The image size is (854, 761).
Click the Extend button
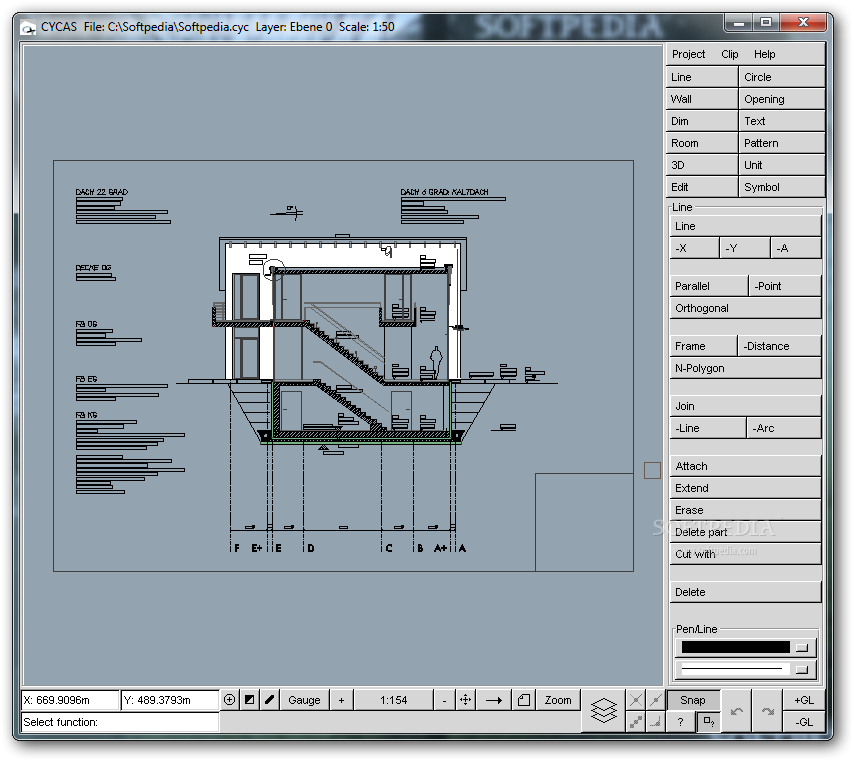745,488
